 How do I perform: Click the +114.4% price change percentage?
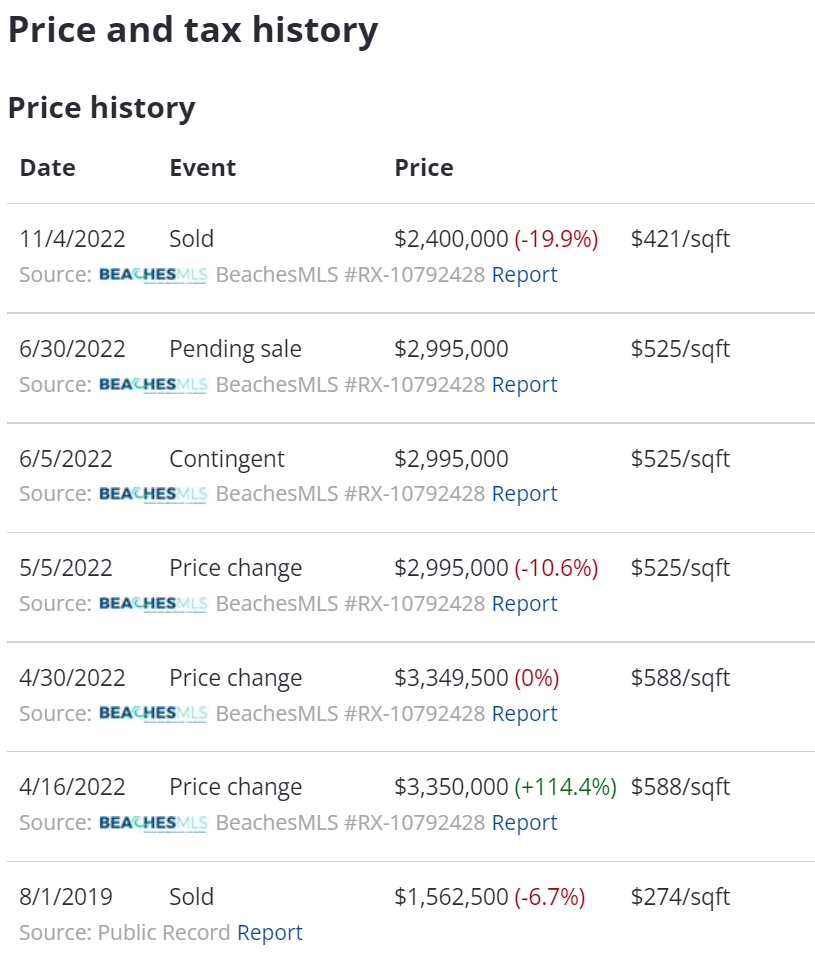566,787
